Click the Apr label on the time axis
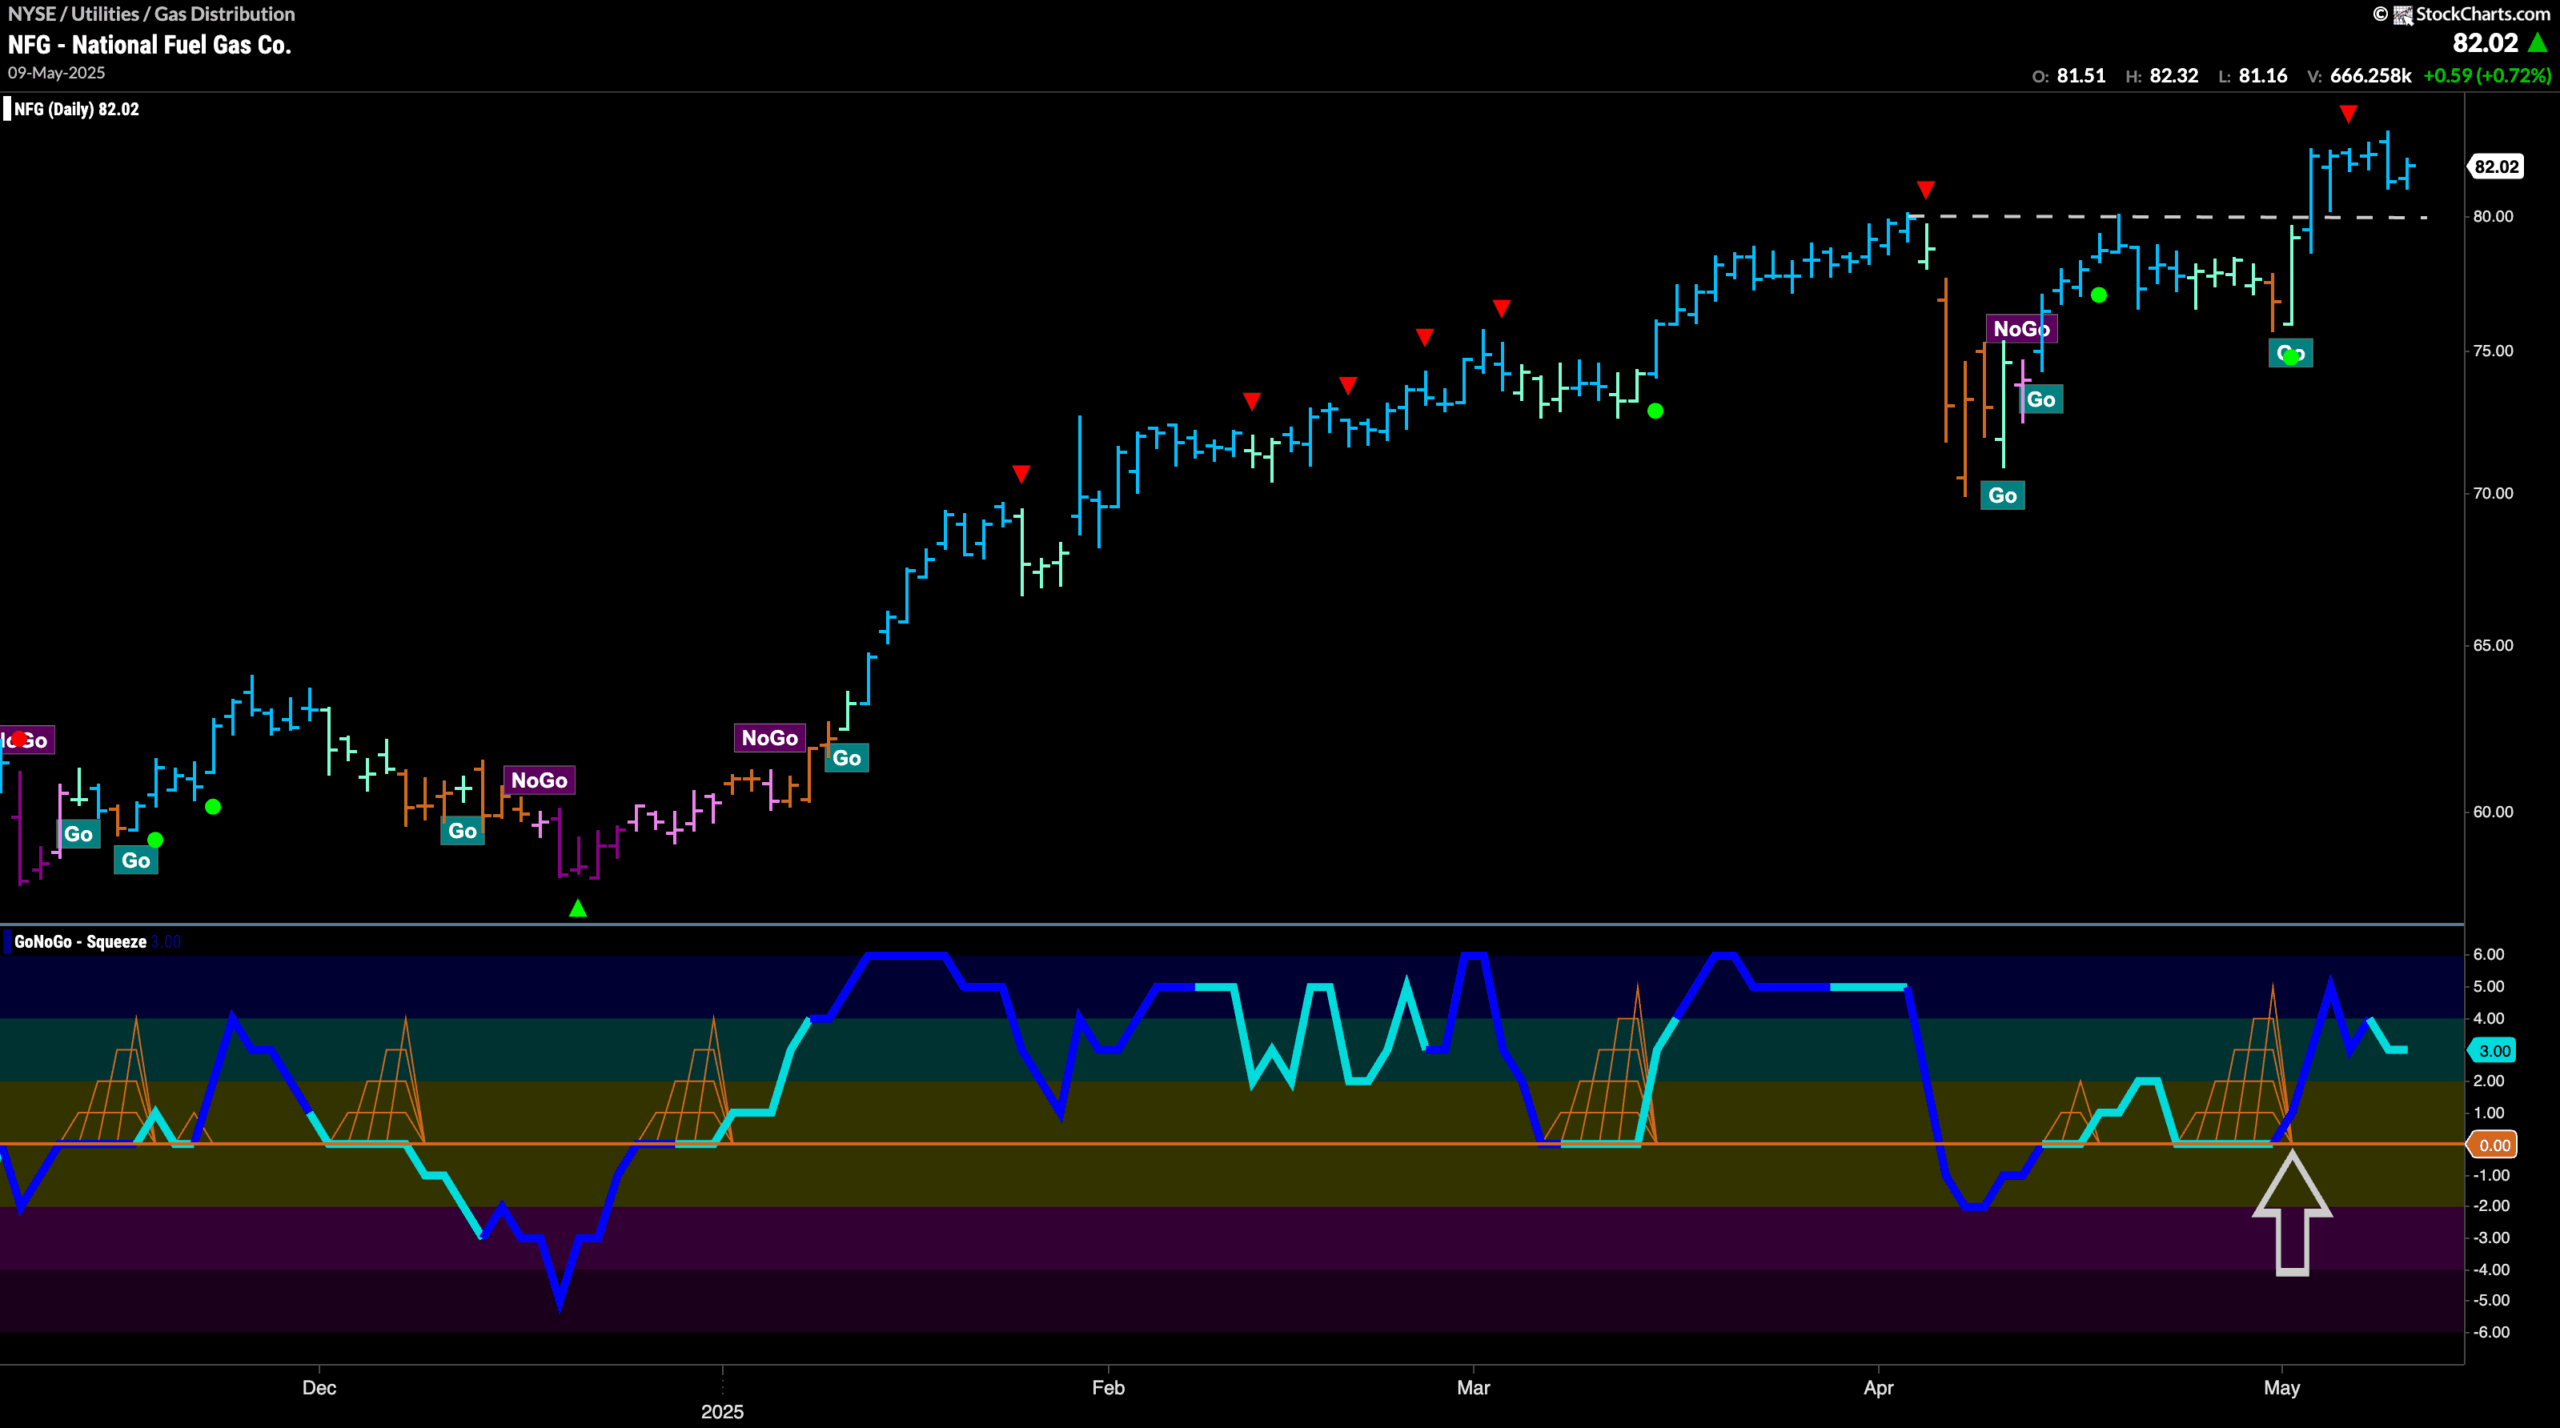Viewport: 2560px width, 1428px height. click(1878, 1388)
